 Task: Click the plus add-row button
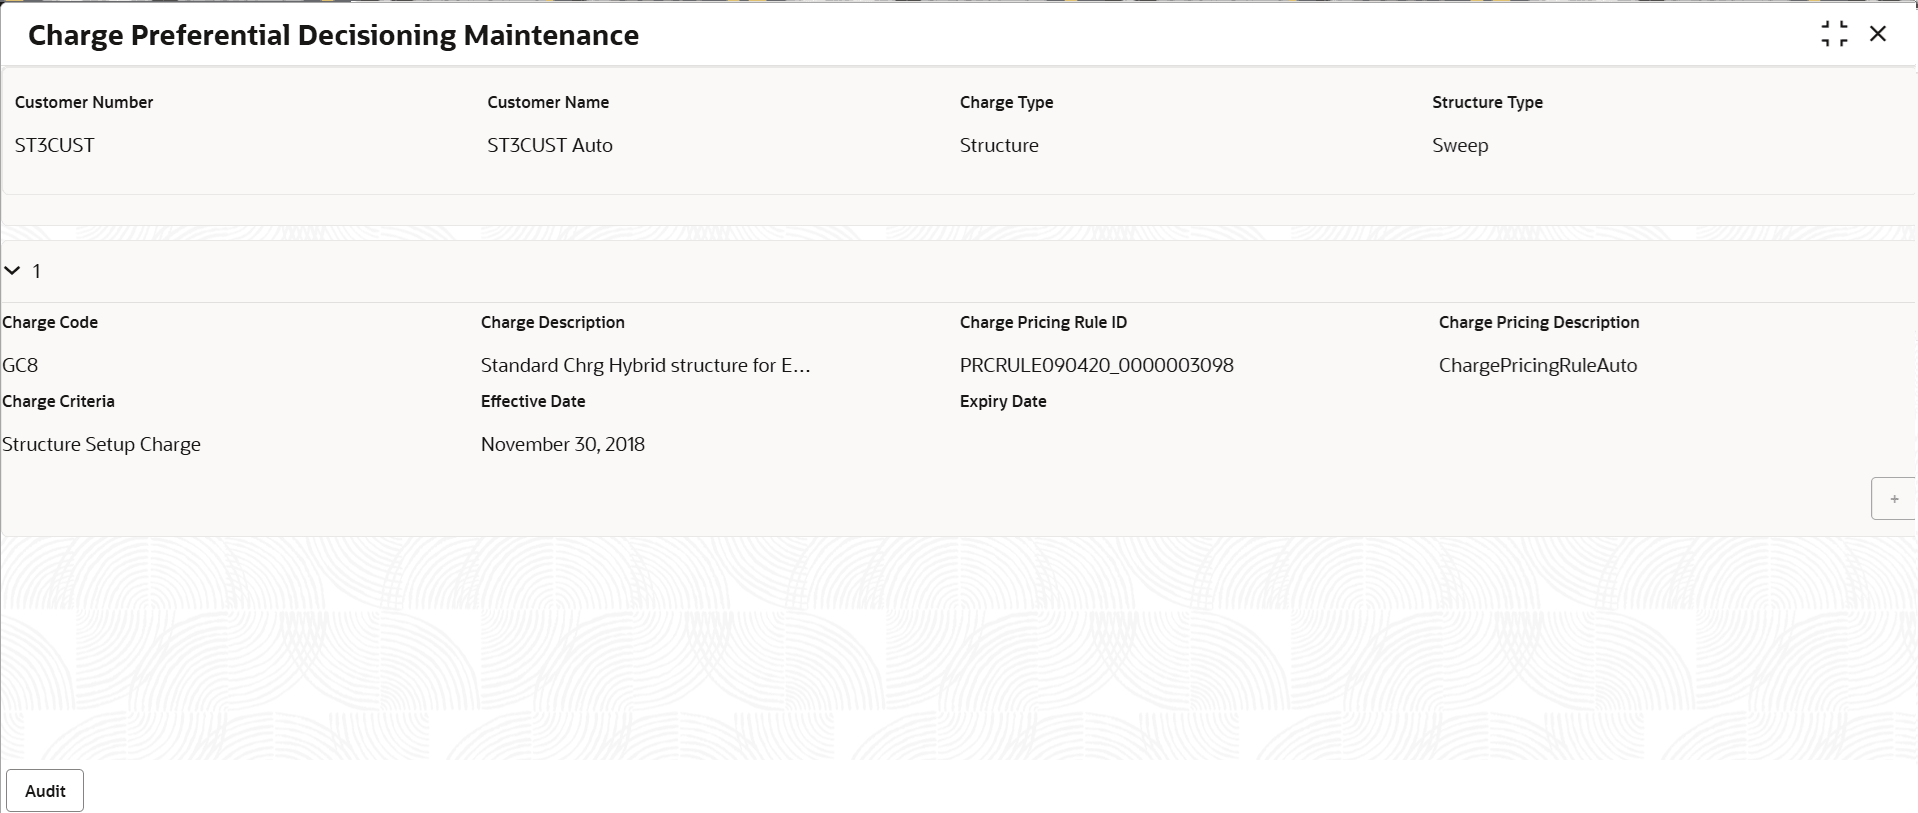[x=1893, y=499]
